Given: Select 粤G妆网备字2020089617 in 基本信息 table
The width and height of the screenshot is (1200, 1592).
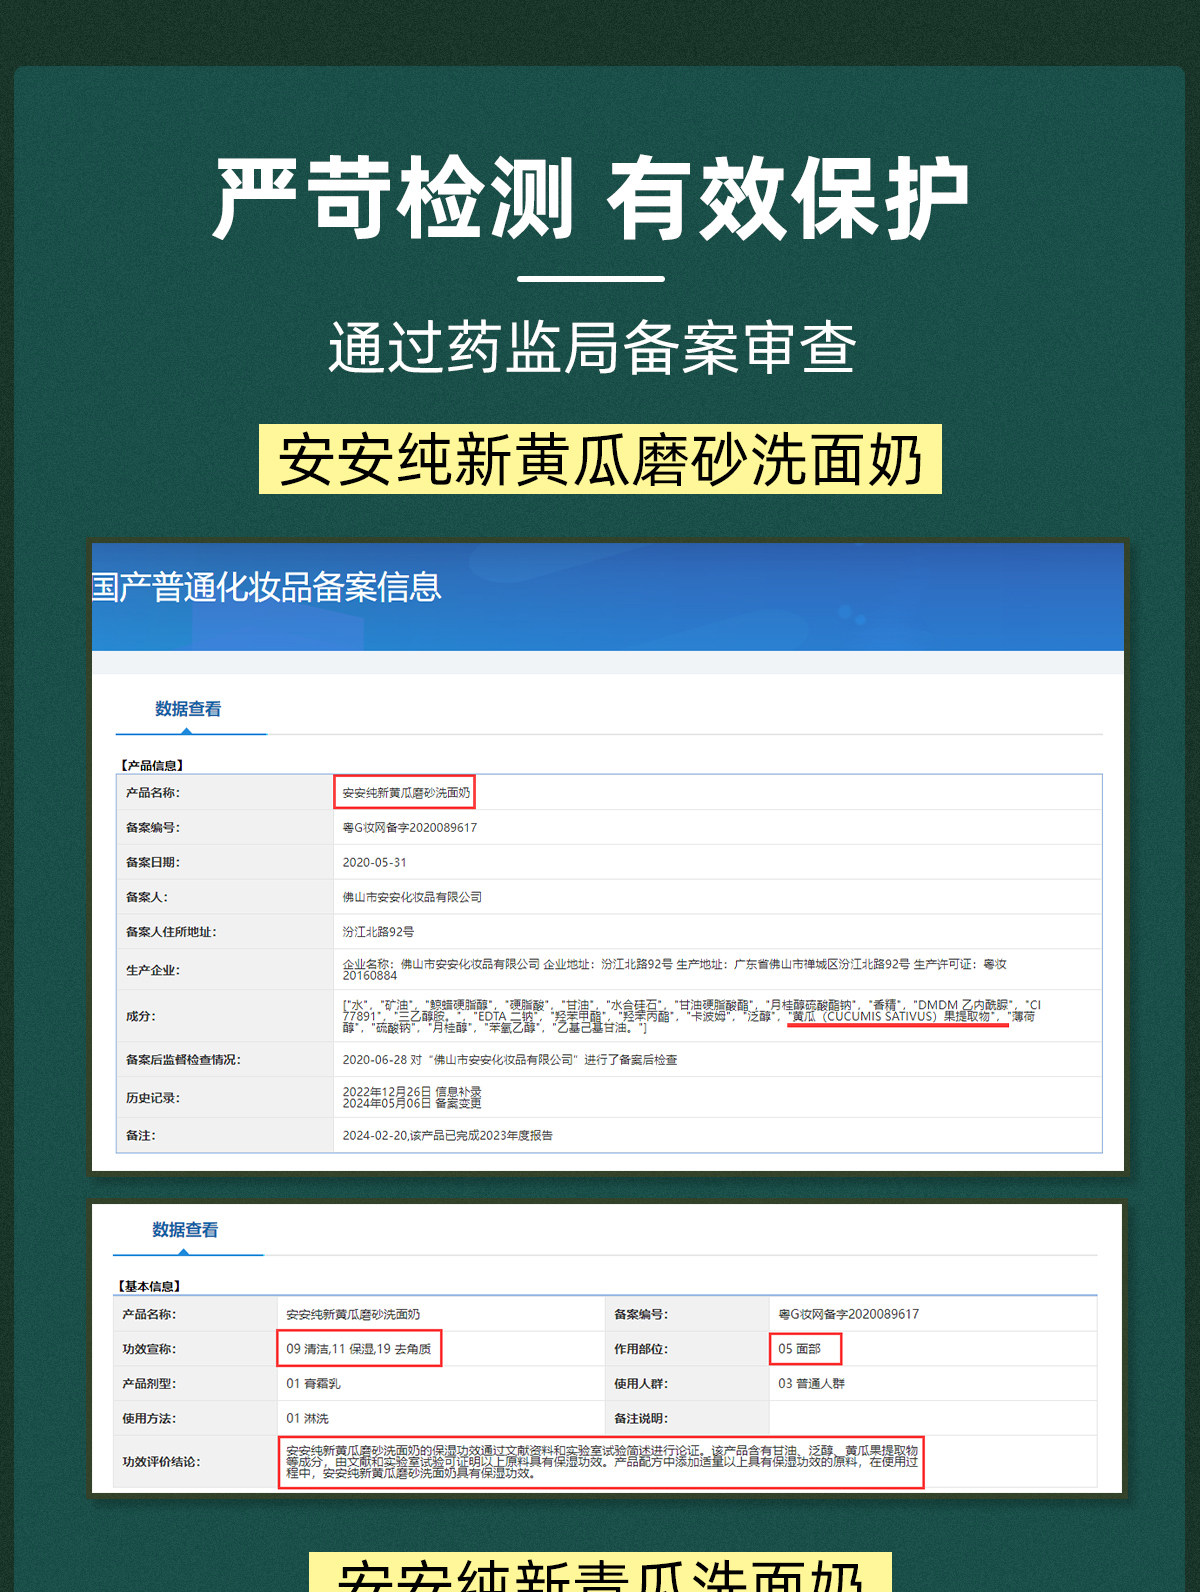Looking at the screenshot, I should (x=849, y=1314).
